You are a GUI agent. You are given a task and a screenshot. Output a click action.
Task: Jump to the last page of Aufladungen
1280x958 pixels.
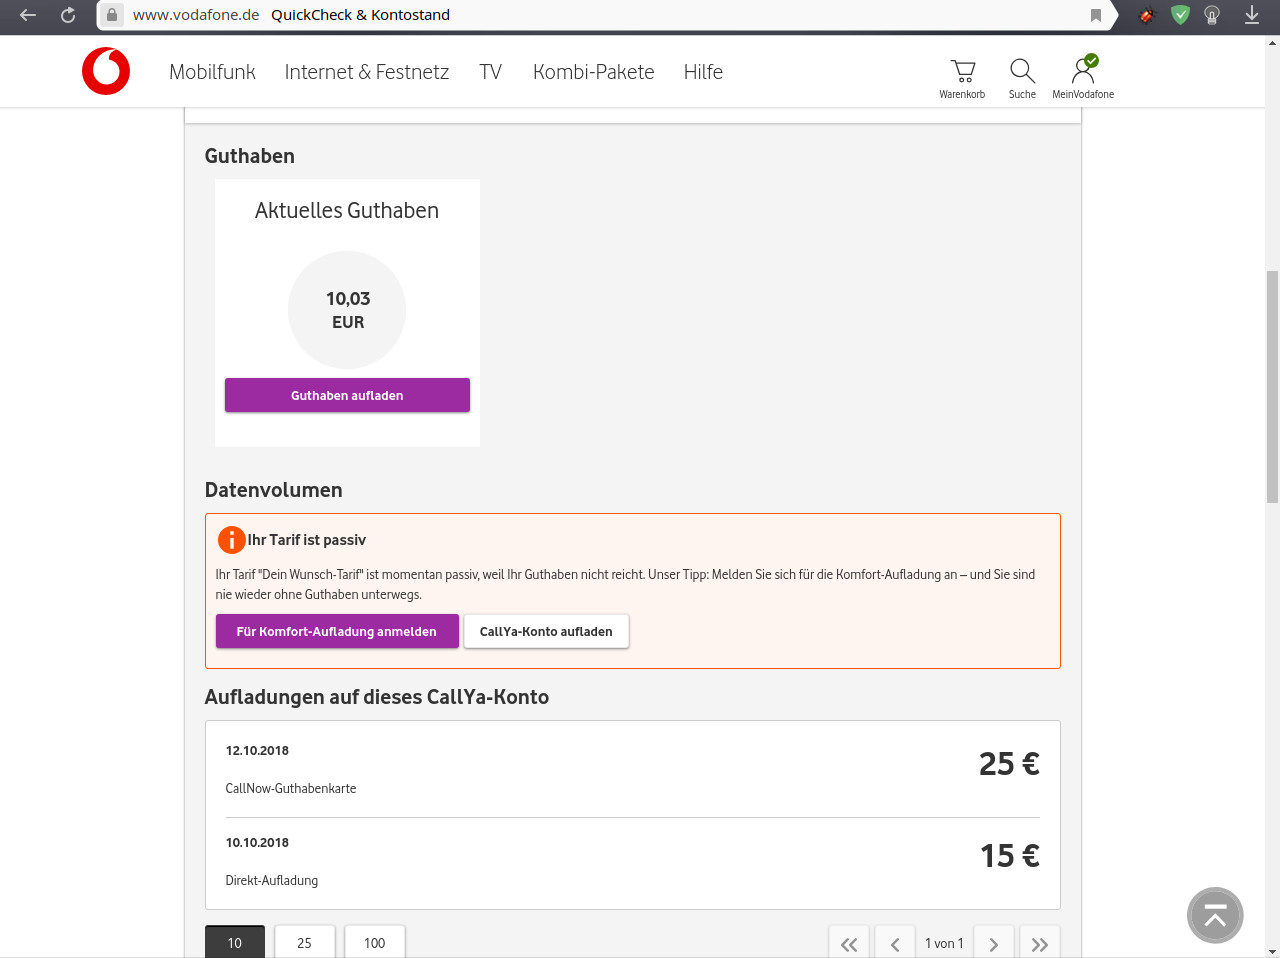1040,943
